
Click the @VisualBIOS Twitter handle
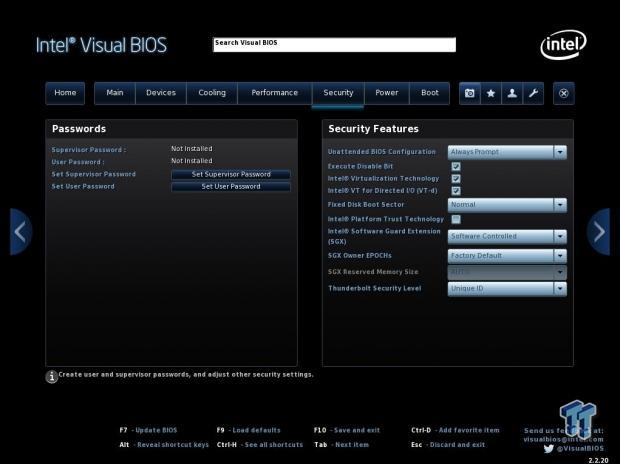click(x=580, y=449)
